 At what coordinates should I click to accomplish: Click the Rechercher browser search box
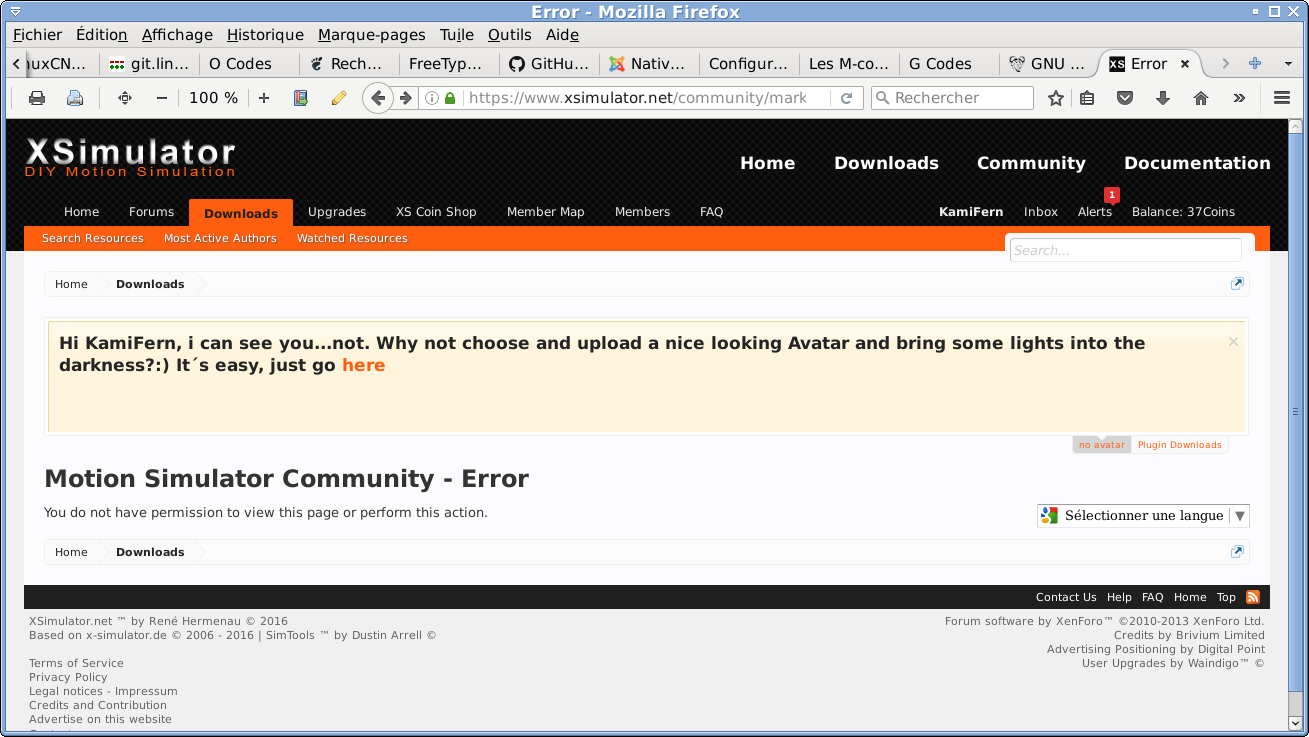(952, 98)
